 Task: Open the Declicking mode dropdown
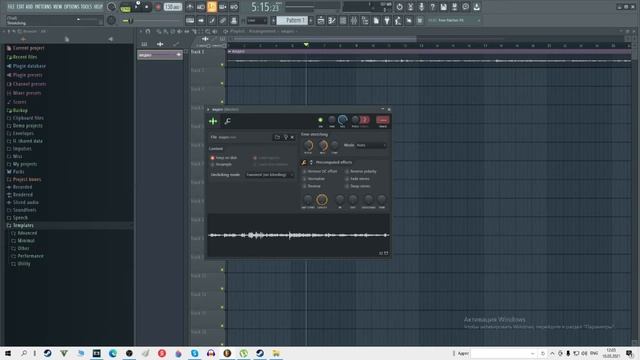270,175
